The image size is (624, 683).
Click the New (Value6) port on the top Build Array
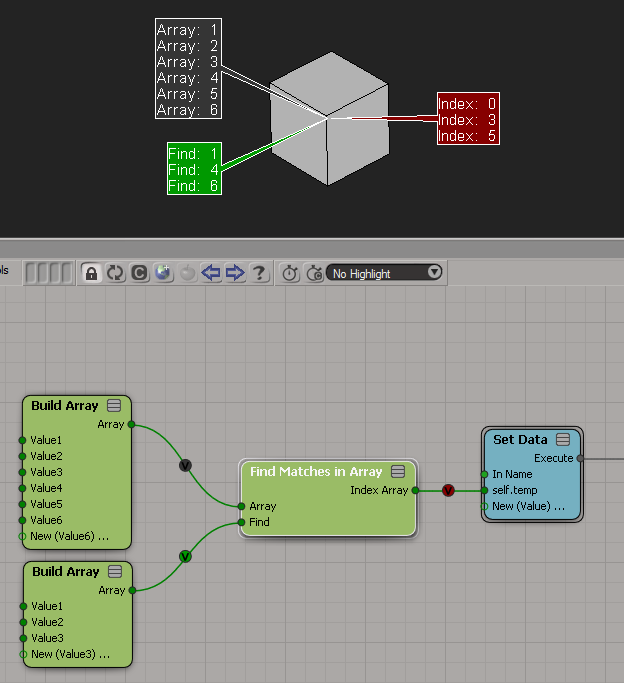click(22, 537)
